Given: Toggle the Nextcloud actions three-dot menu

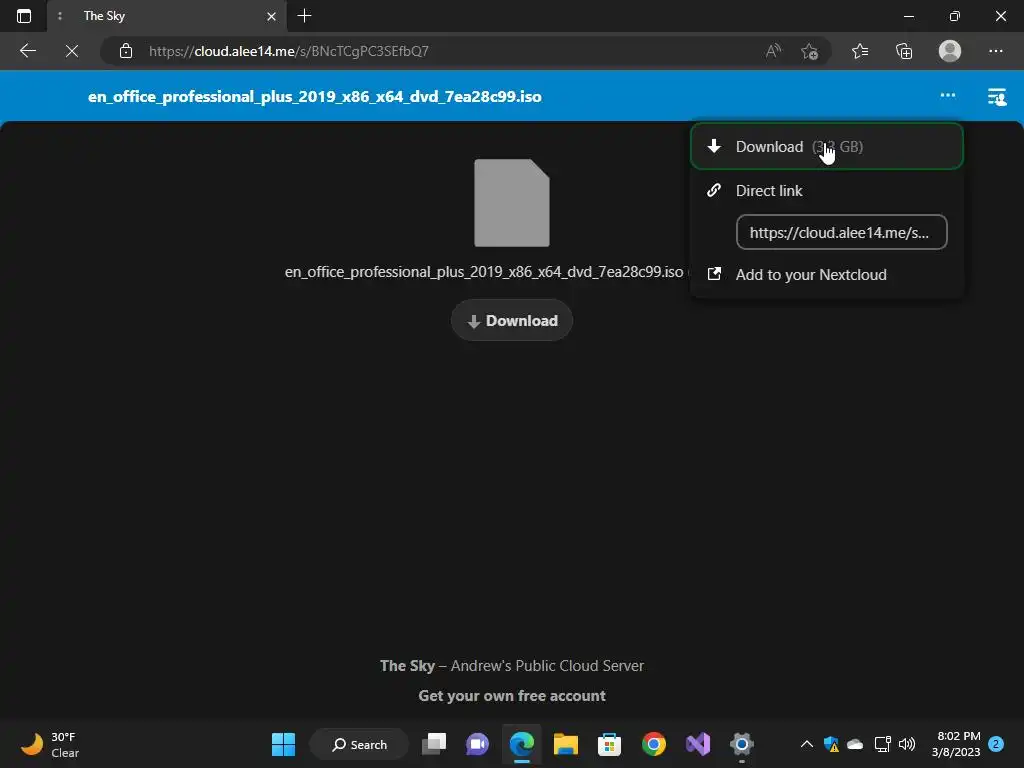Looking at the screenshot, I should point(948,95).
